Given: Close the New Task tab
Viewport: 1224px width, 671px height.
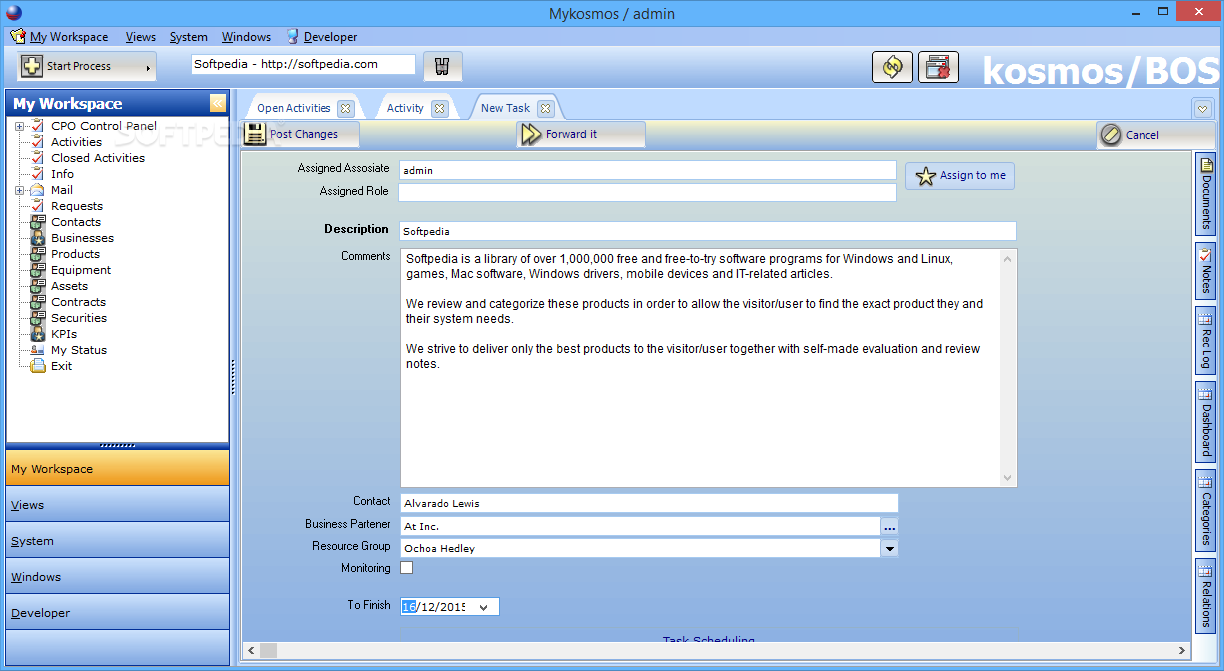Looking at the screenshot, I should tap(545, 108).
